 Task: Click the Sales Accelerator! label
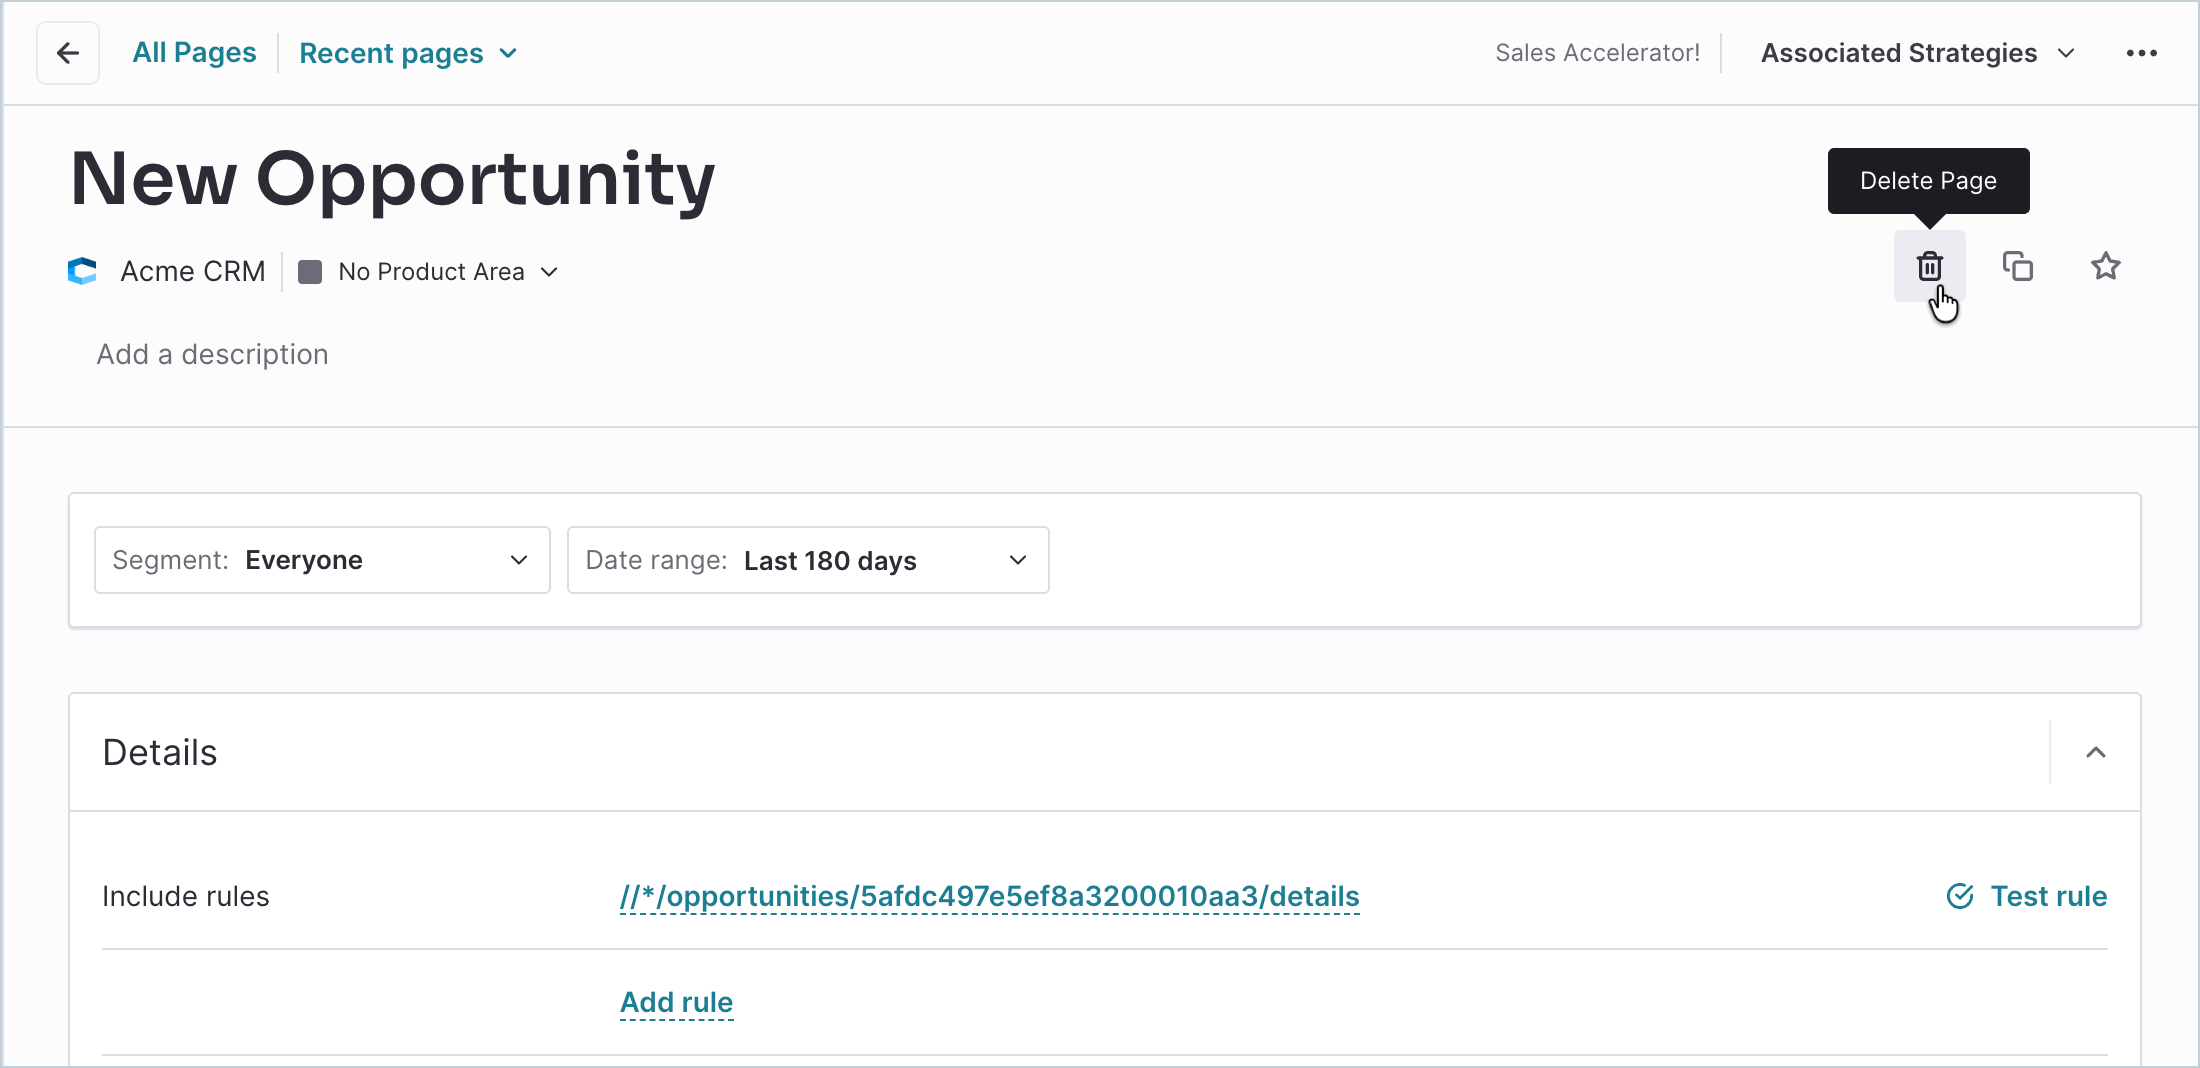1597,53
